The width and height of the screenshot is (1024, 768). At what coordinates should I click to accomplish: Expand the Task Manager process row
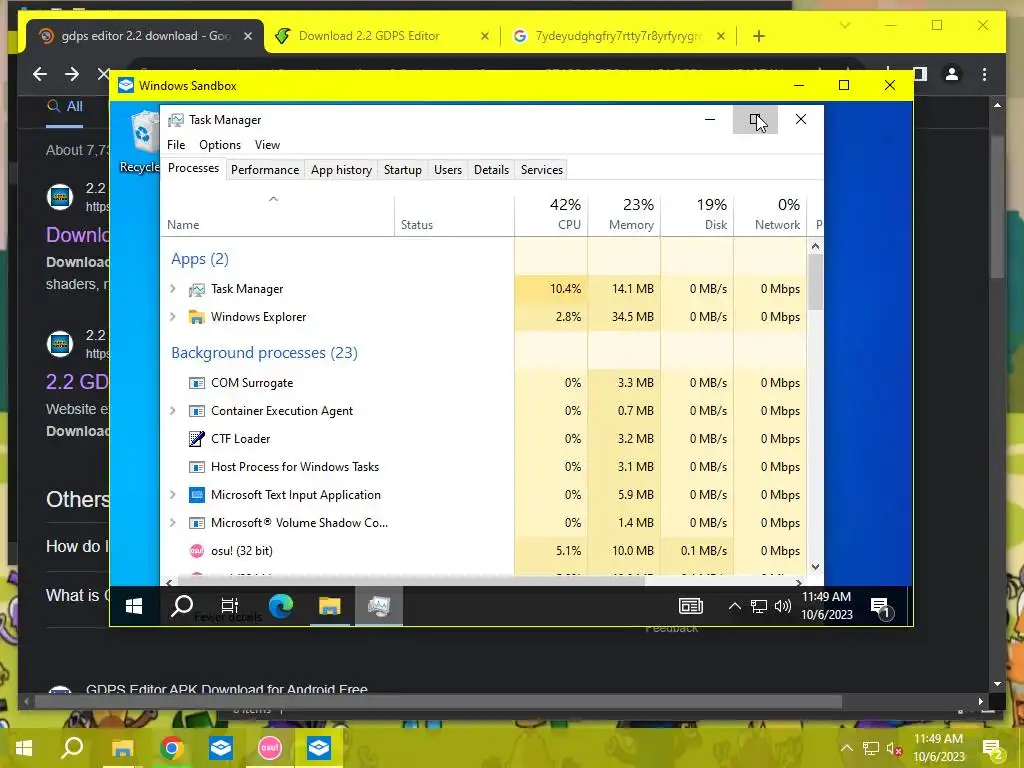172,289
